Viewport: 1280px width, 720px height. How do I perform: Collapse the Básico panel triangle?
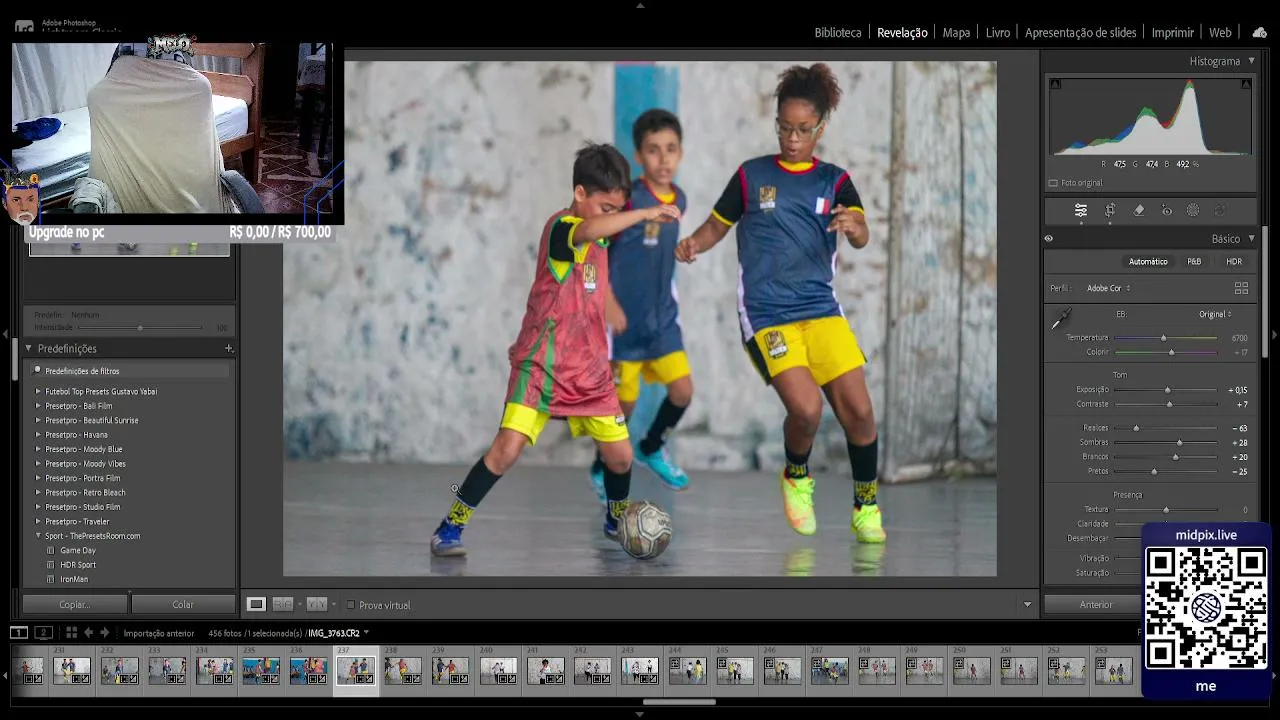pos(1251,239)
